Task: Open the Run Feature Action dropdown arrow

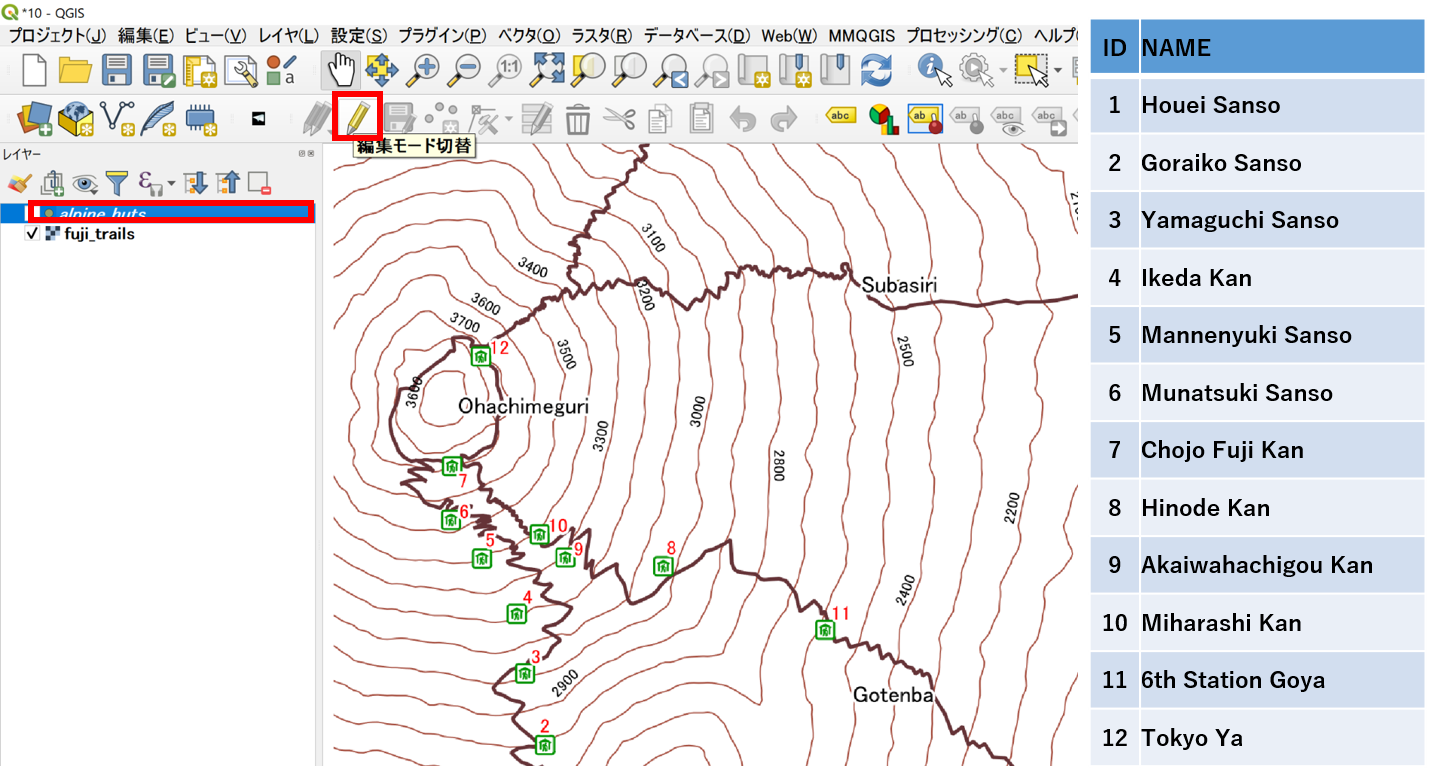Action: coord(1001,70)
